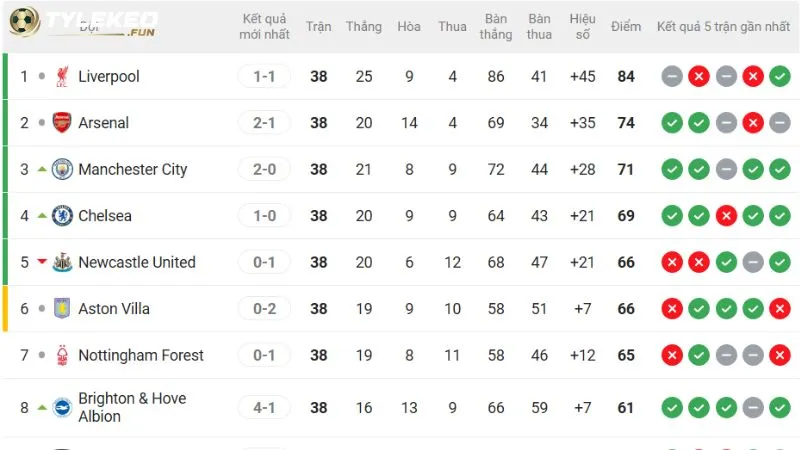Click Manchester City's up-arrow rank change

pyautogui.click(x=42, y=169)
